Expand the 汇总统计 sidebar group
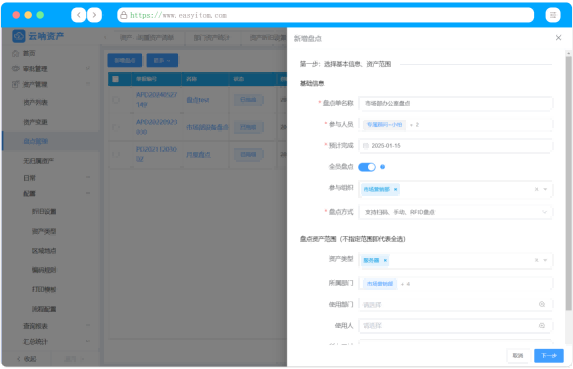Screen dimensions: 573x369 [88, 341]
